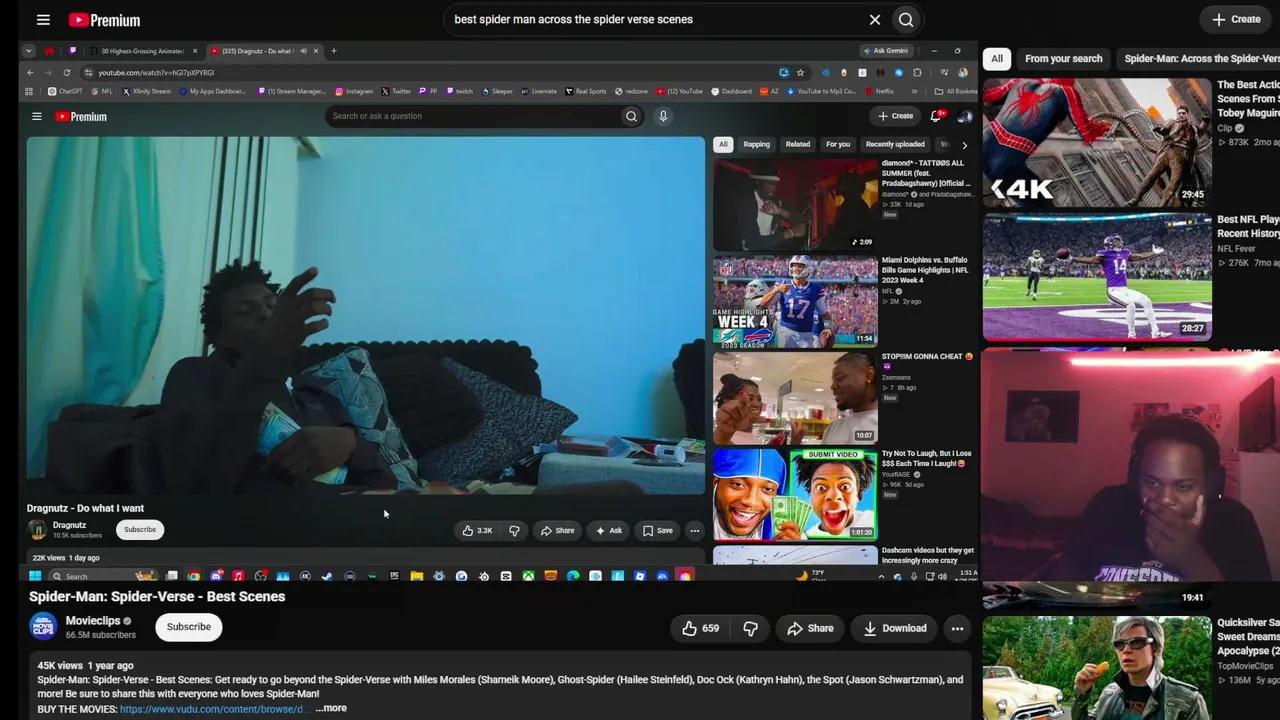Screen dimensions: 1280x720
Task: Open the twitch bookmark
Action: click(x=460, y=91)
